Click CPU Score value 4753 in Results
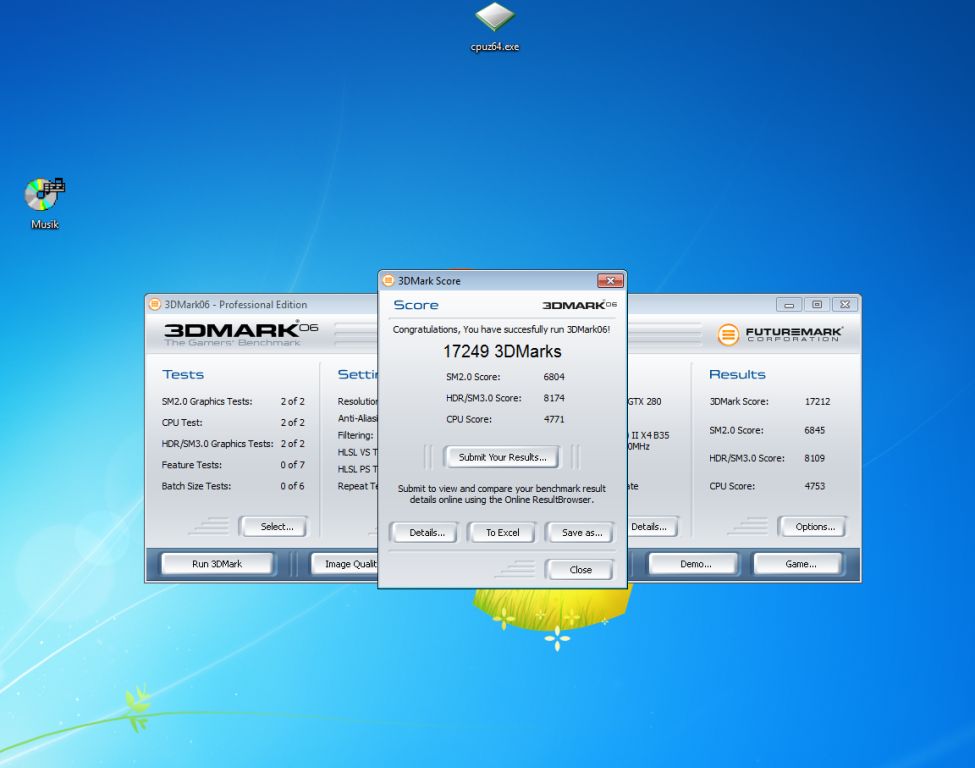The width and height of the screenshot is (975, 768). click(814, 486)
